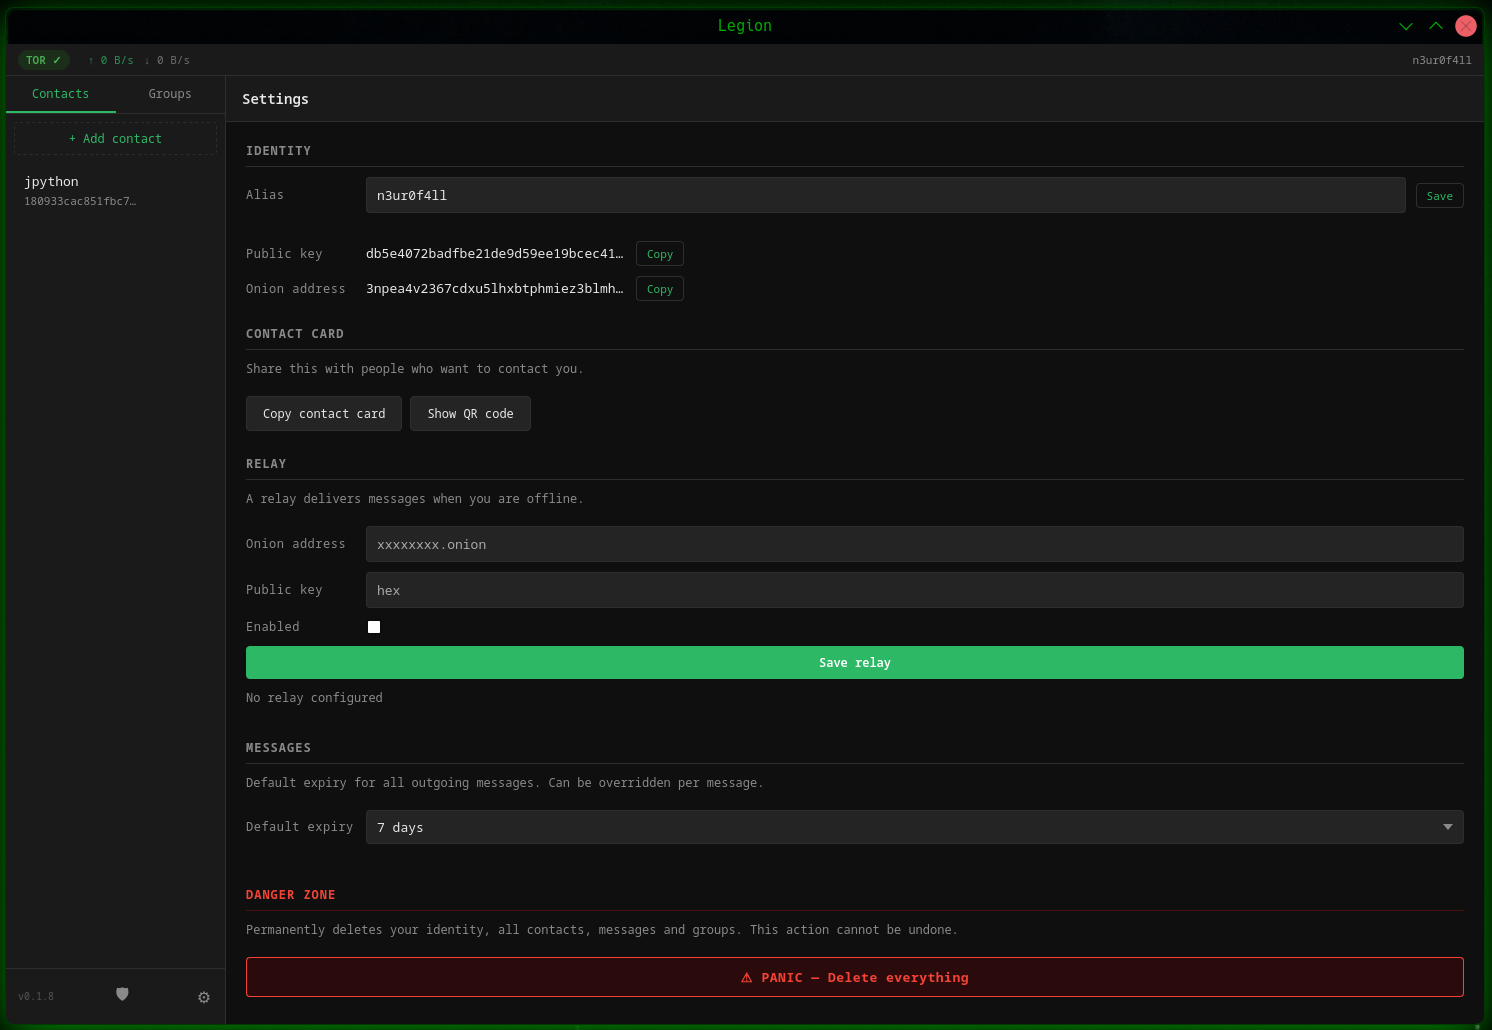The image size is (1492, 1030).
Task: Copy the onion address
Action: pyautogui.click(x=660, y=289)
